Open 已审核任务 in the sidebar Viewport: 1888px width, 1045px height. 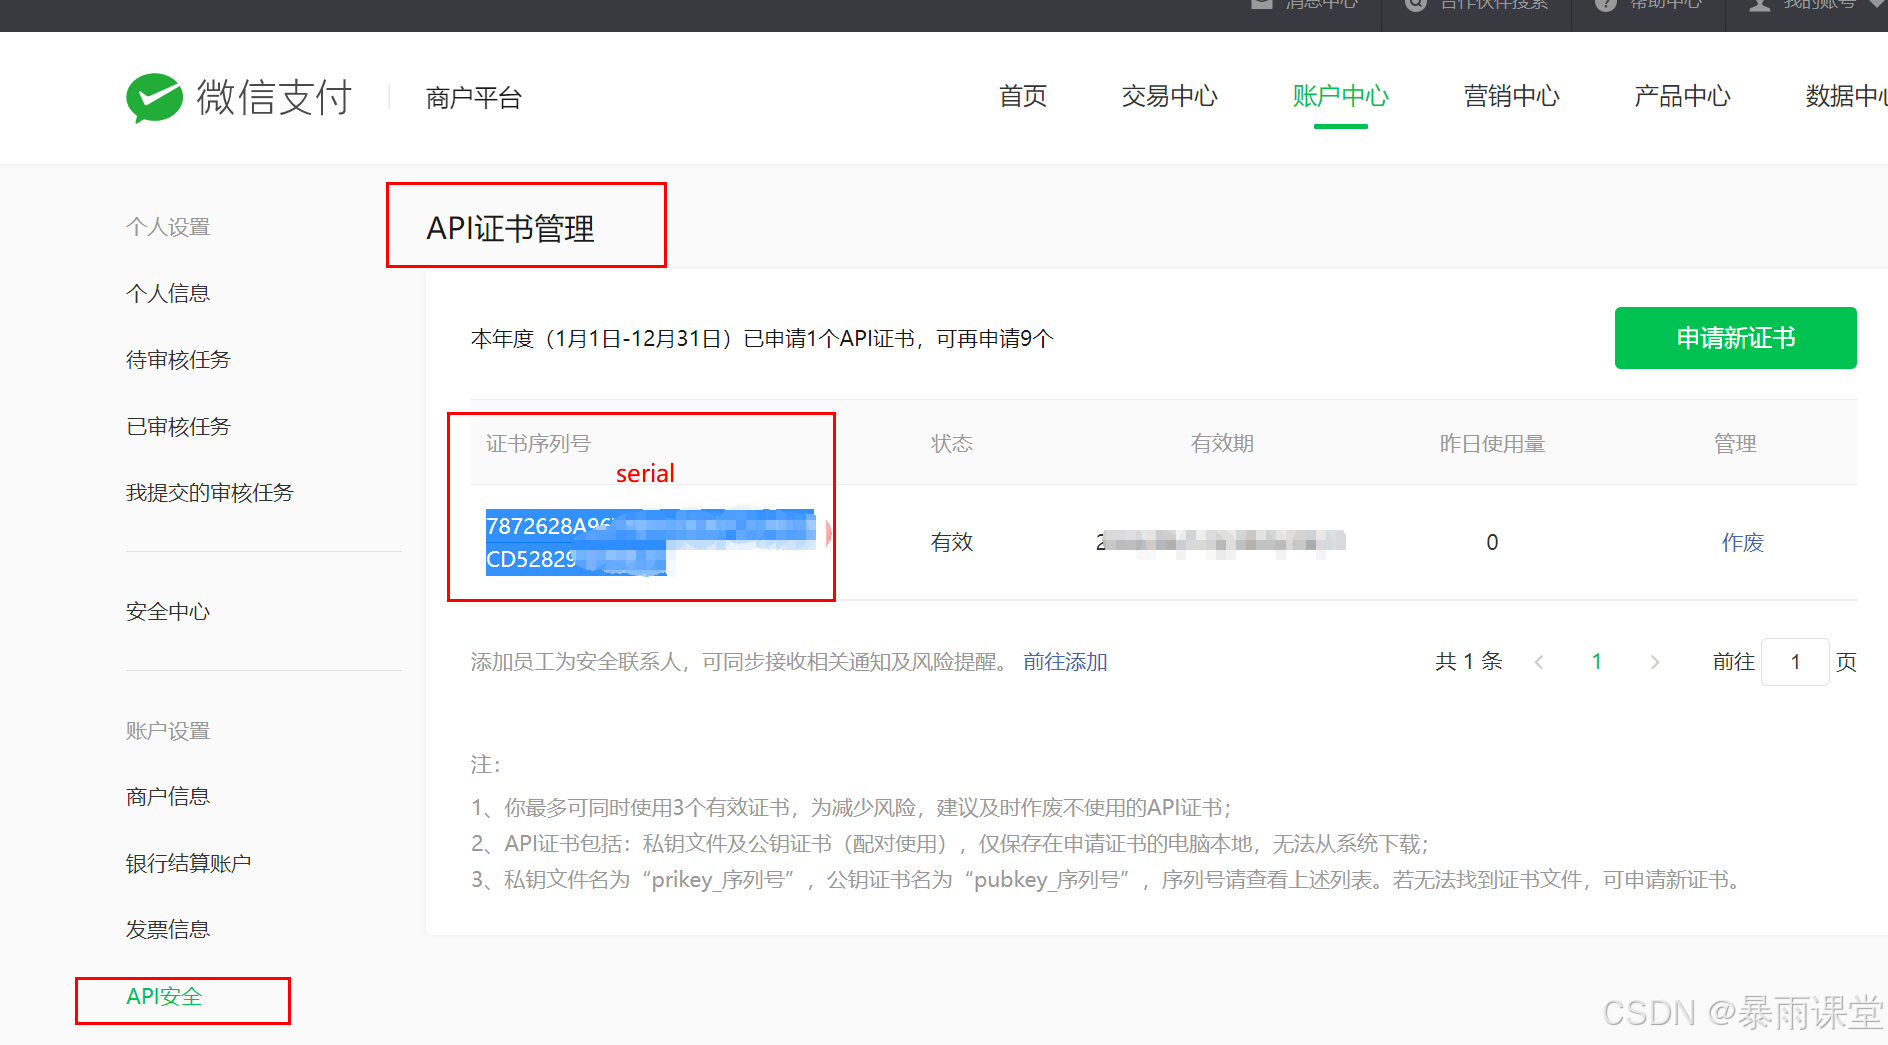[x=178, y=426]
